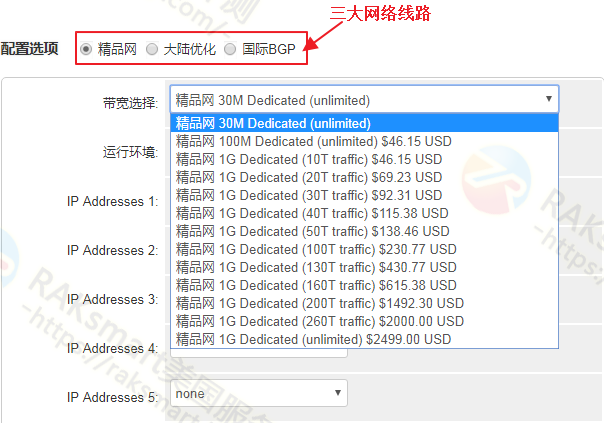Select the 大陆优化 radio option
Image resolution: width=604 pixels, height=423 pixels.
point(152,49)
